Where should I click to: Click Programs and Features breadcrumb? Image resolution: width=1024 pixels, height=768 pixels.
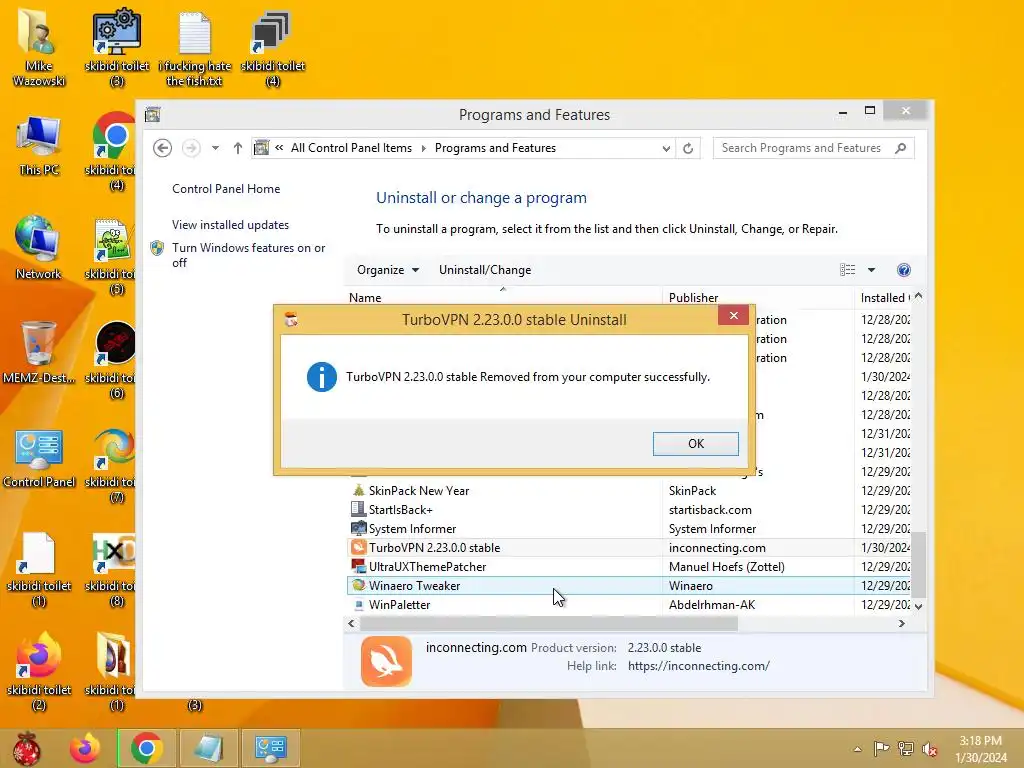click(495, 148)
